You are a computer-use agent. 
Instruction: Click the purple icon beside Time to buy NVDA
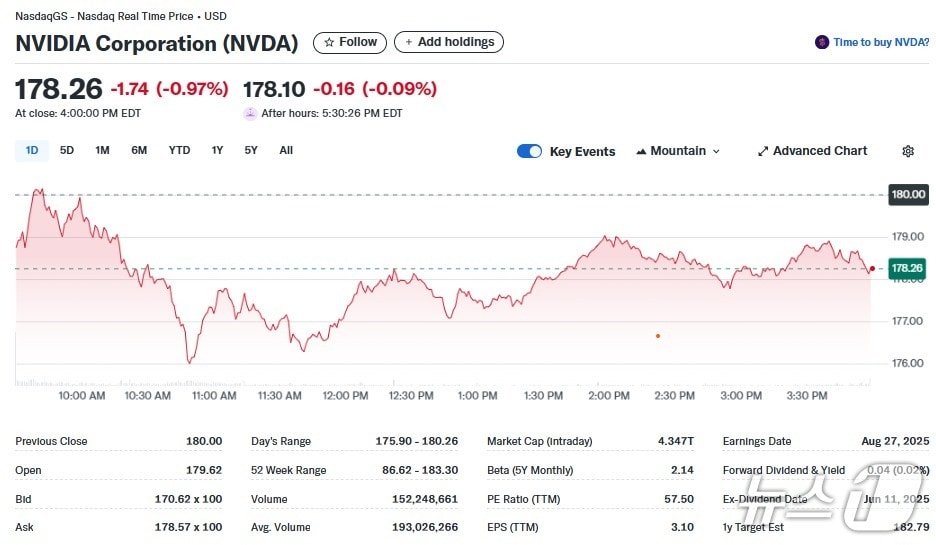pos(822,42)
